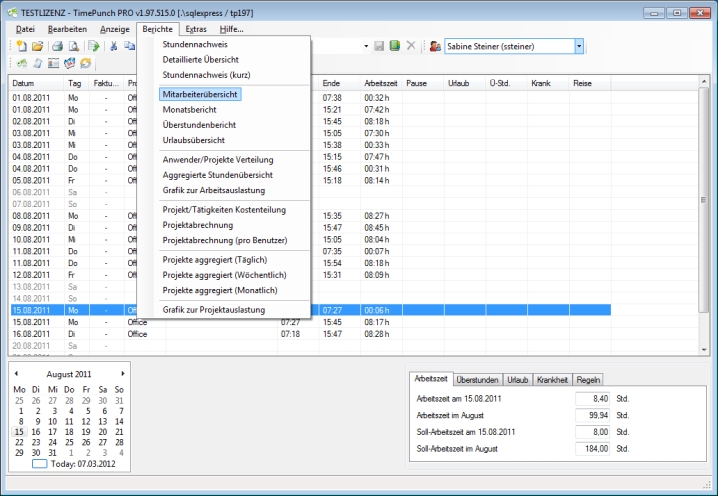This screenshot has width=718, height=496.
Task: Click the printer icon in toolbar
Action: [x=58, y=46]
